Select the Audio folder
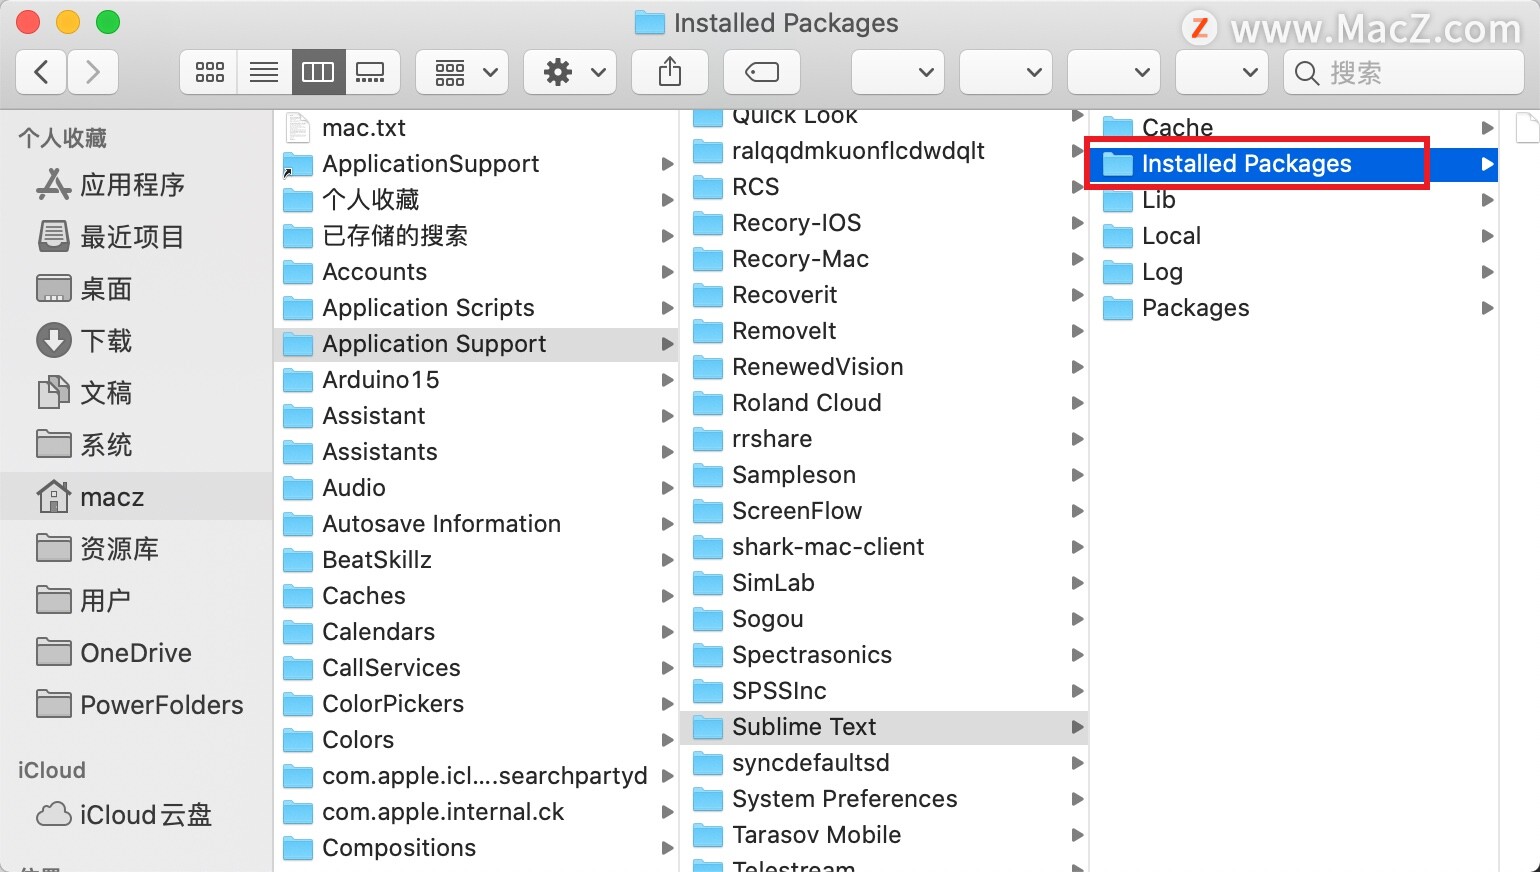This screenshot has height=872, width=1540. coord(476,488)
